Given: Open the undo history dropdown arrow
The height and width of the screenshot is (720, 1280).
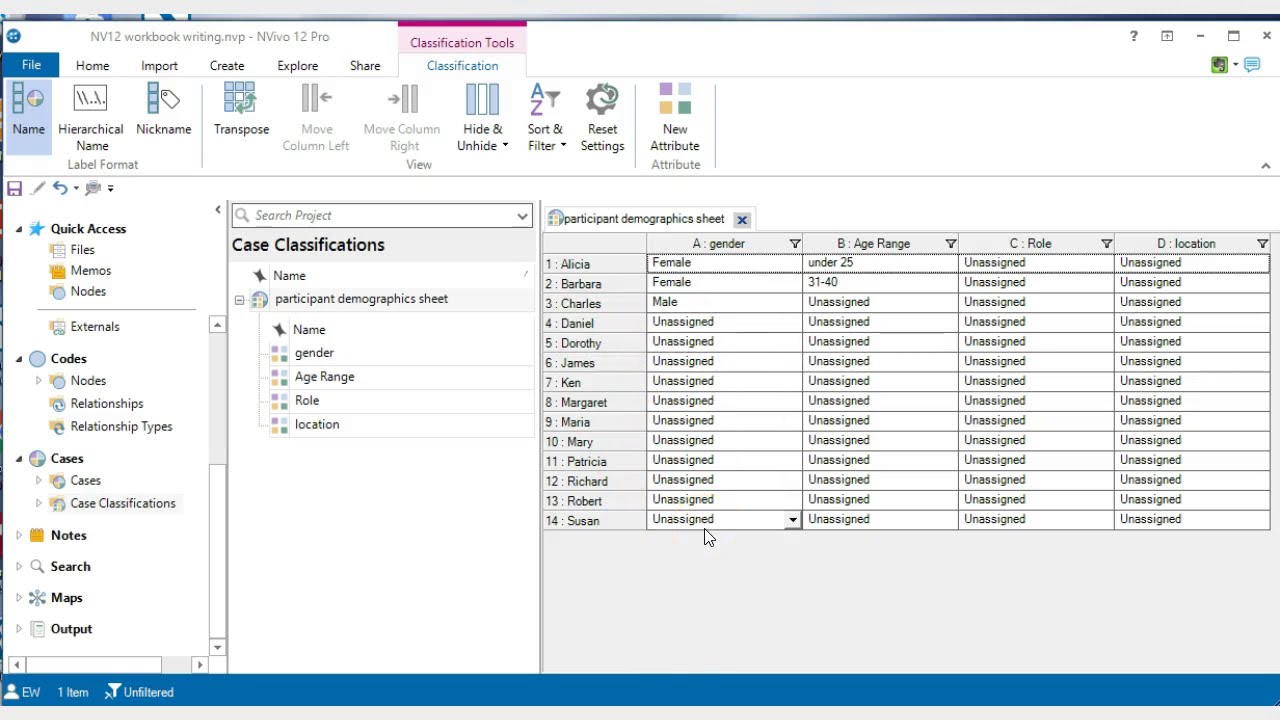Looking at the screenshot, I should click(76, 188).
